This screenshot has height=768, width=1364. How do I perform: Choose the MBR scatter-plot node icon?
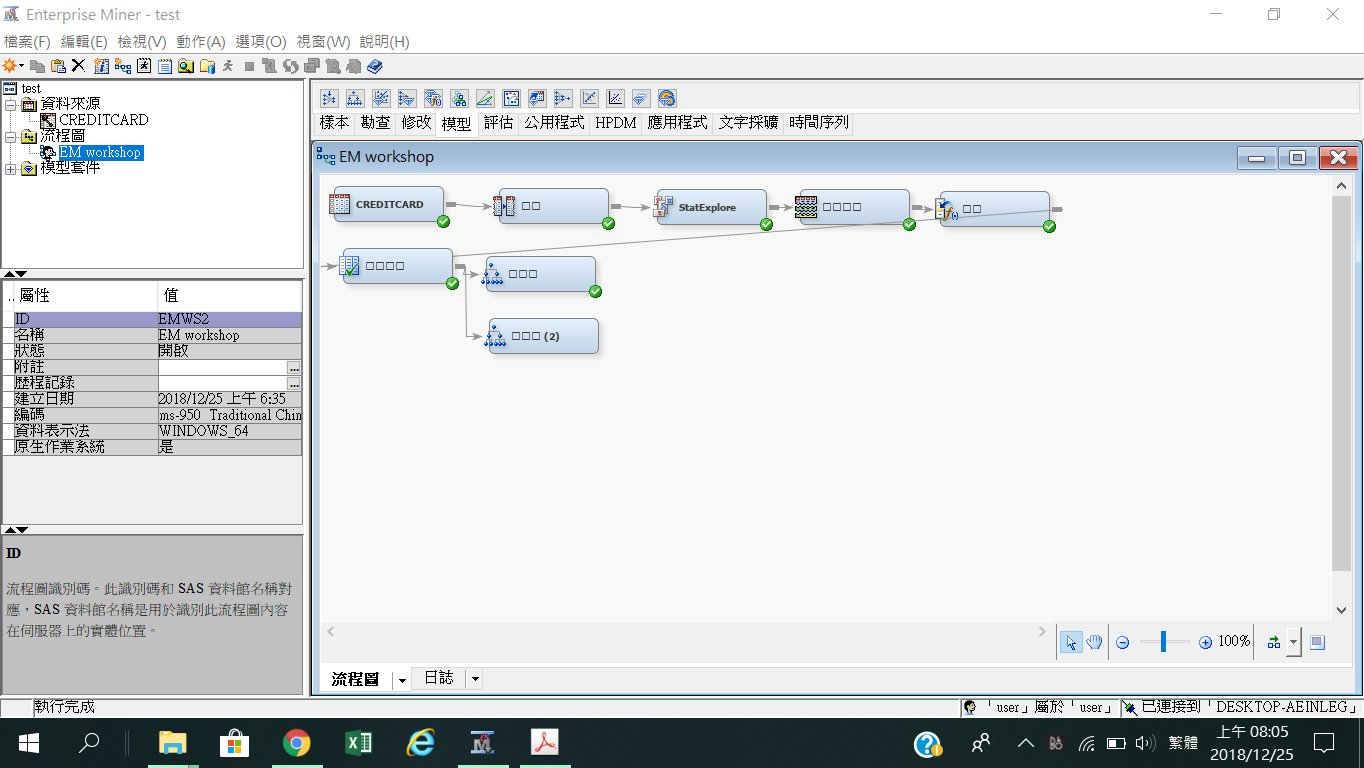click(511, 98)
